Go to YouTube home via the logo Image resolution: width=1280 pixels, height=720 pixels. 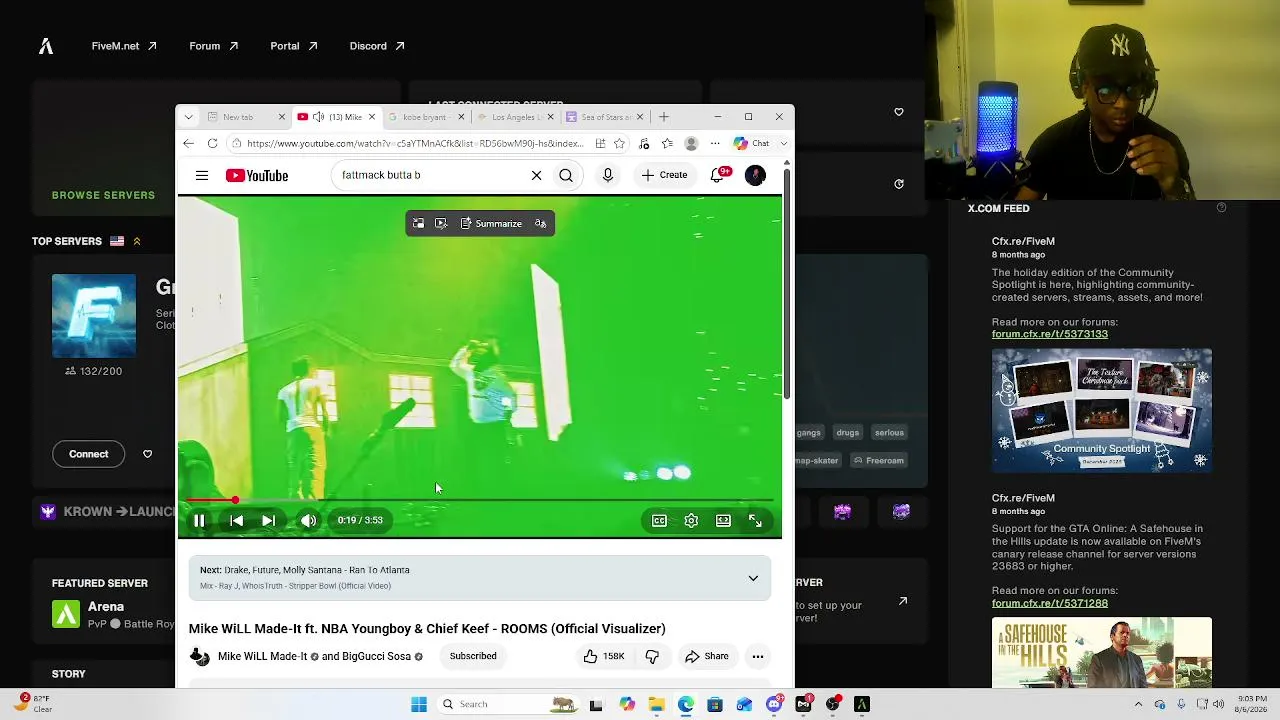point(257,176)
